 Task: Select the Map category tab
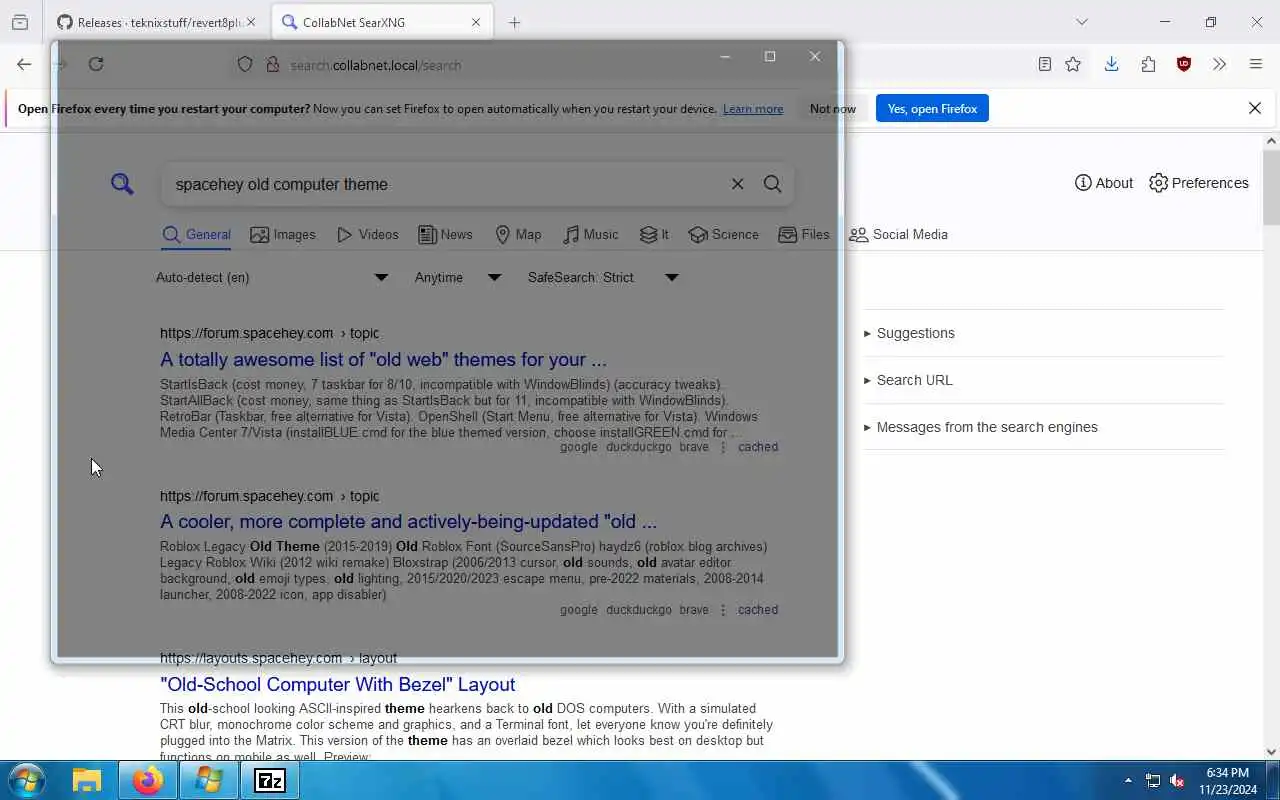coord(518,235)
